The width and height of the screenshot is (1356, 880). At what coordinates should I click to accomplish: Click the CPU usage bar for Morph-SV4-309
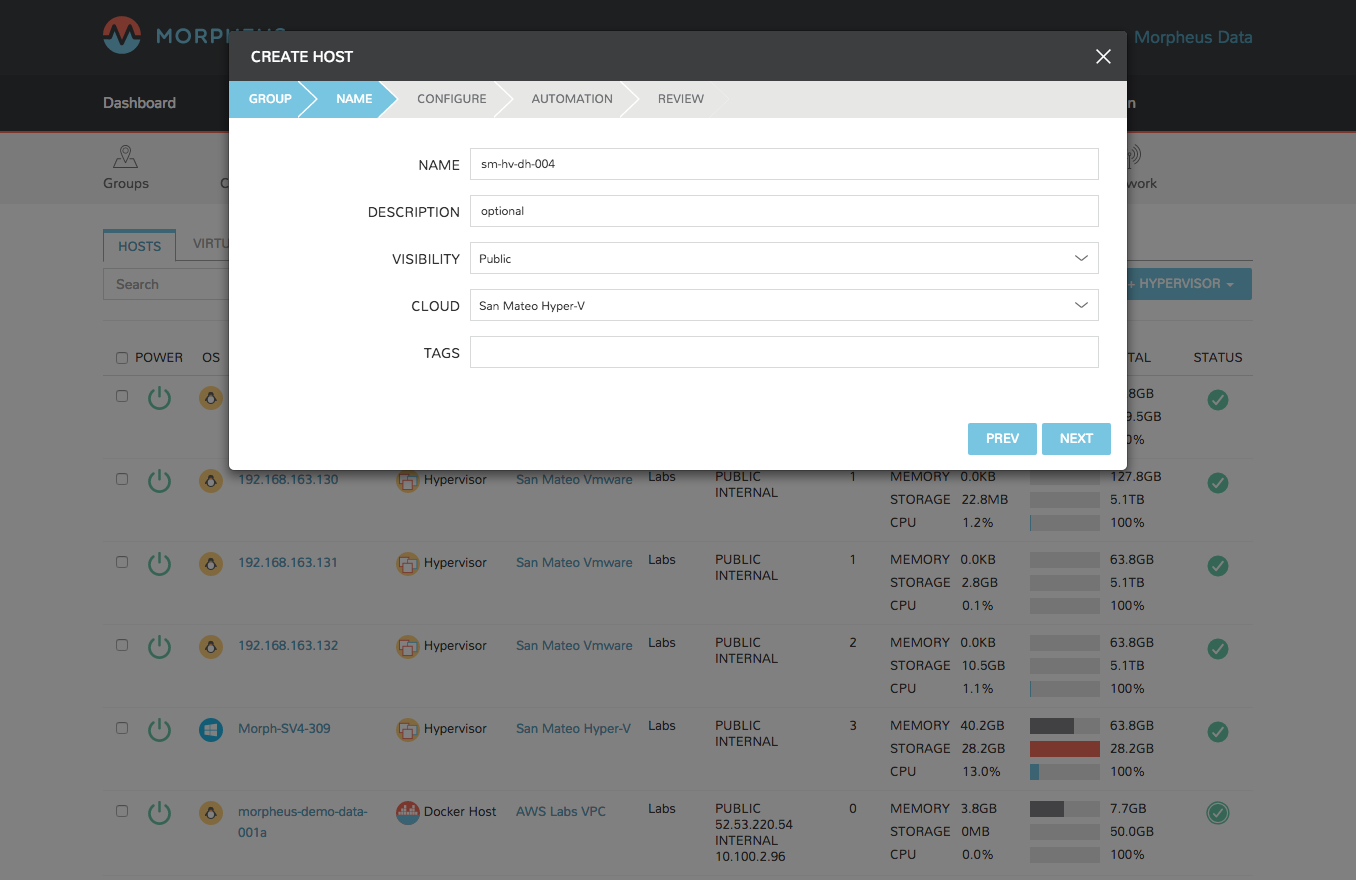point(1065,772)
